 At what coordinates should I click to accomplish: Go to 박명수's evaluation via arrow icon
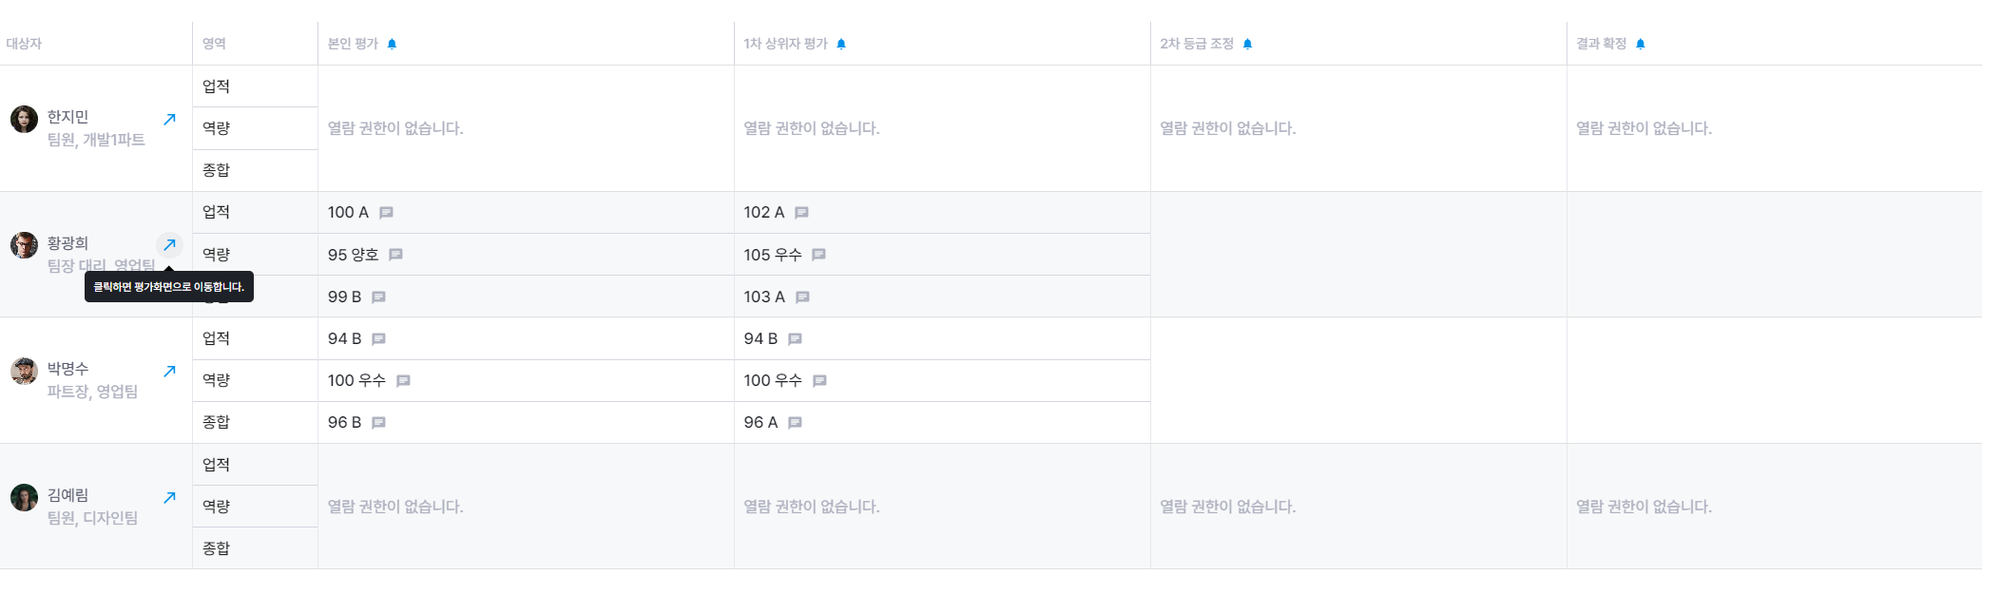pos(169,371)
